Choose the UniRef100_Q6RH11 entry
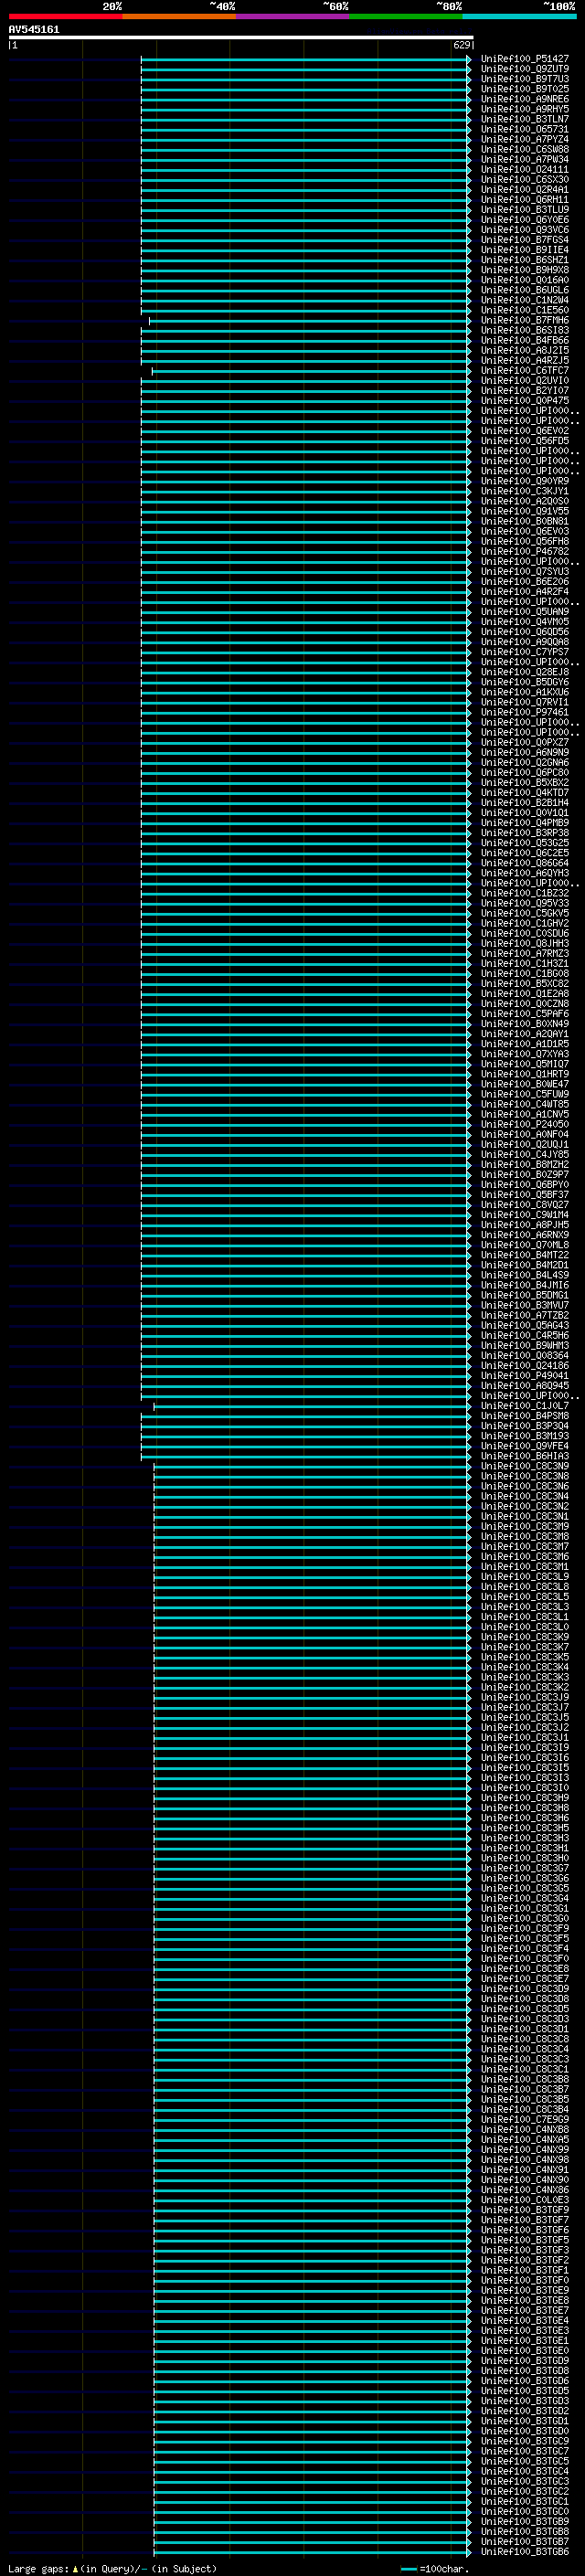 coord(525,199)
